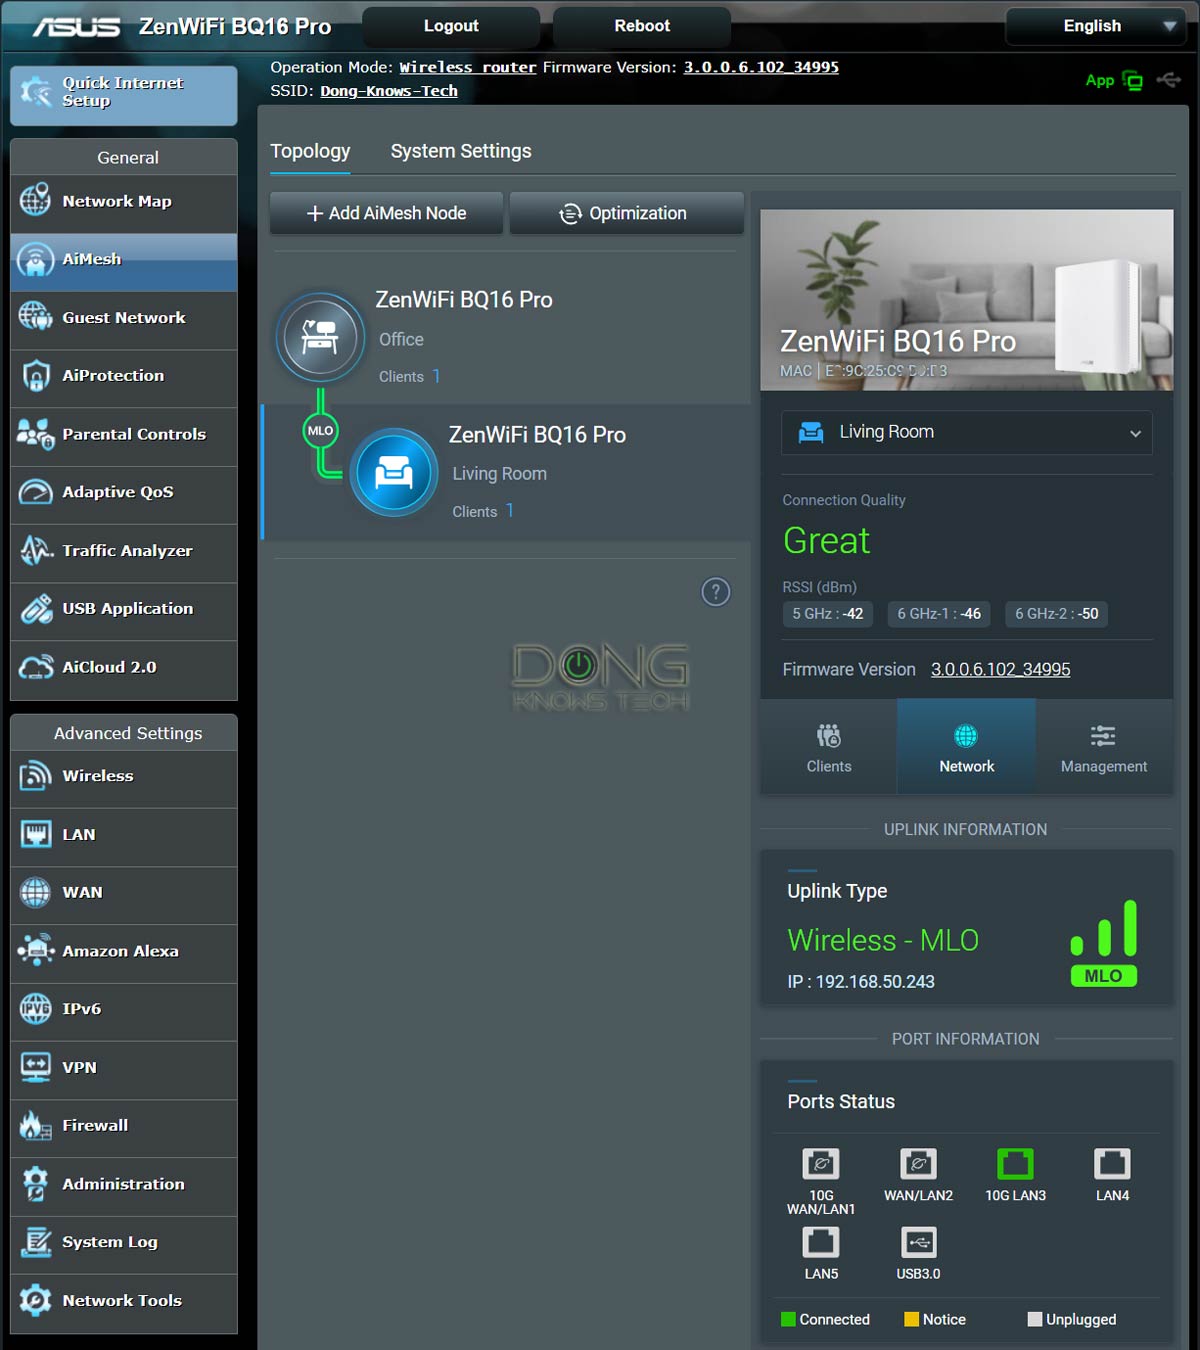
Task: Select the Living Room node sofa icon
Action: click(x=394, y=472)
